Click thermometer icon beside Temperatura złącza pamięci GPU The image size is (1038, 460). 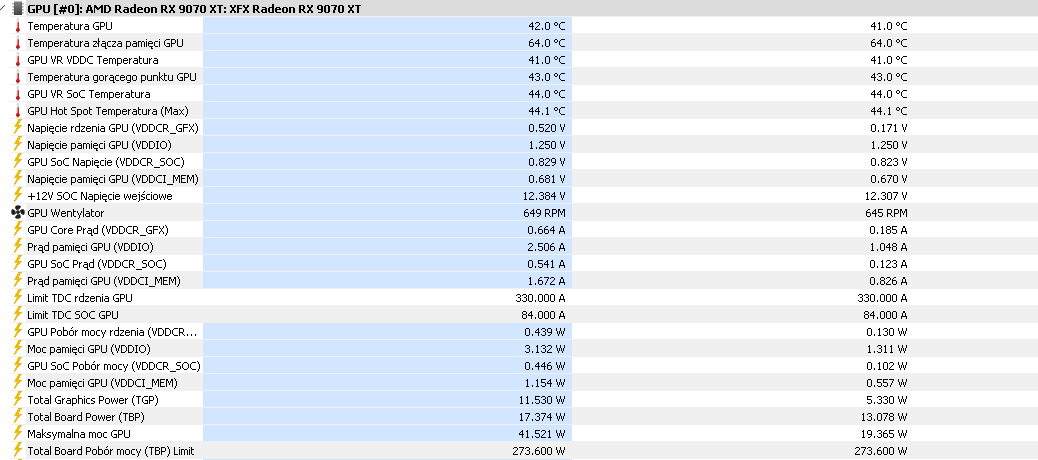[17, 43]
